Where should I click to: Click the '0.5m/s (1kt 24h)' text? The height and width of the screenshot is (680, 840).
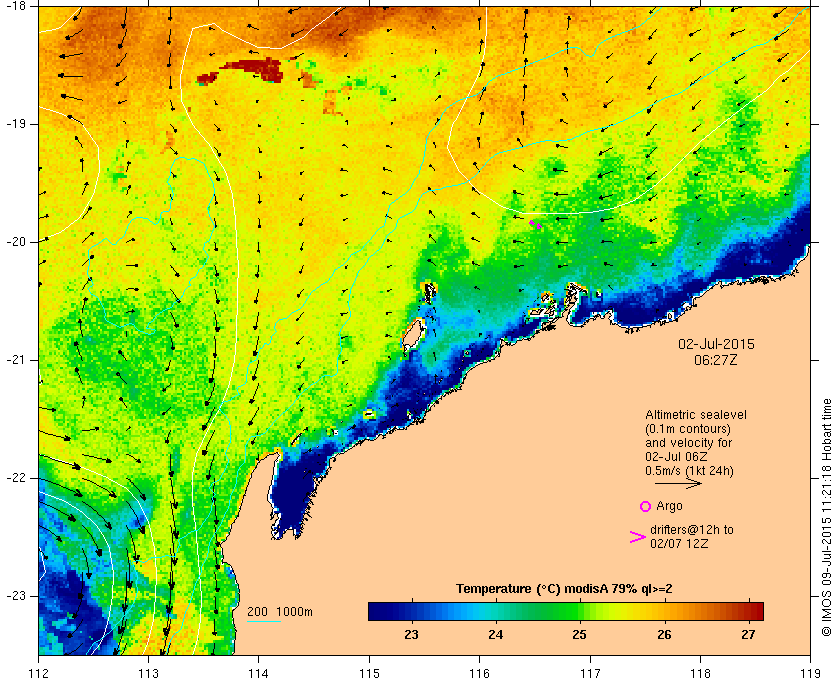[689, 471]
